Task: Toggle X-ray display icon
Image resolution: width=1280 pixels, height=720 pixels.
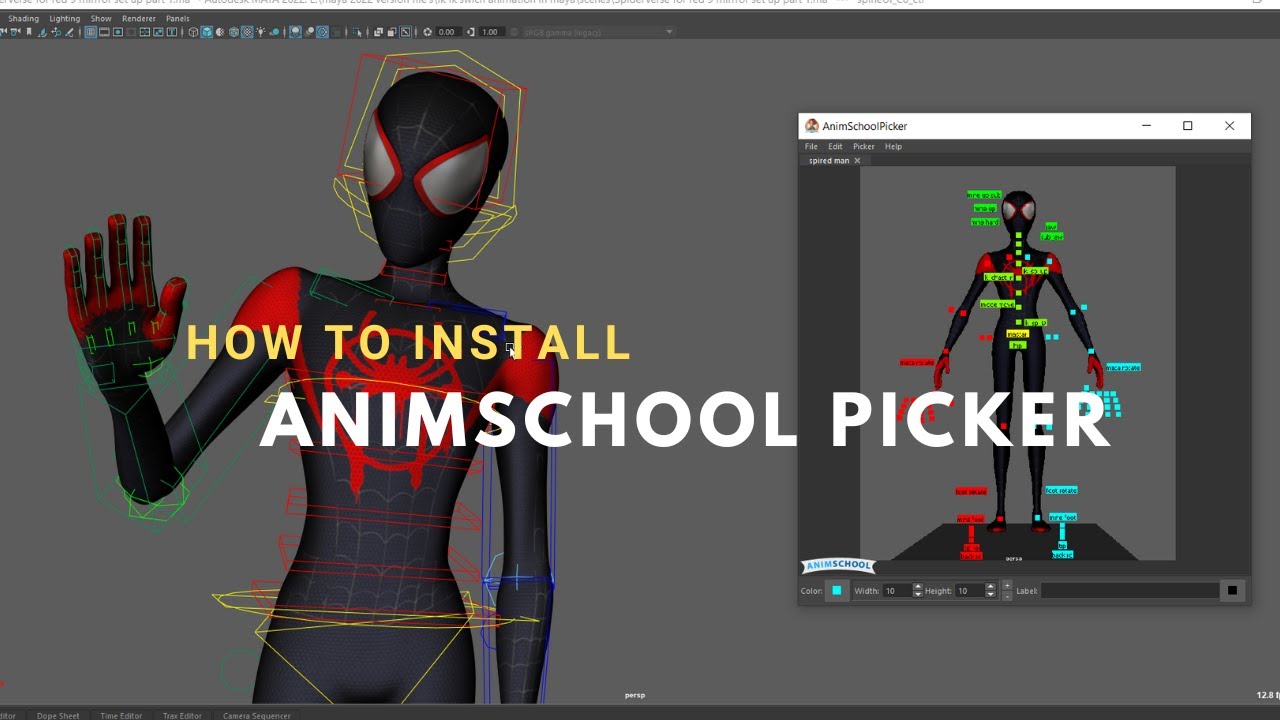Action: click(x=379, y=32)
